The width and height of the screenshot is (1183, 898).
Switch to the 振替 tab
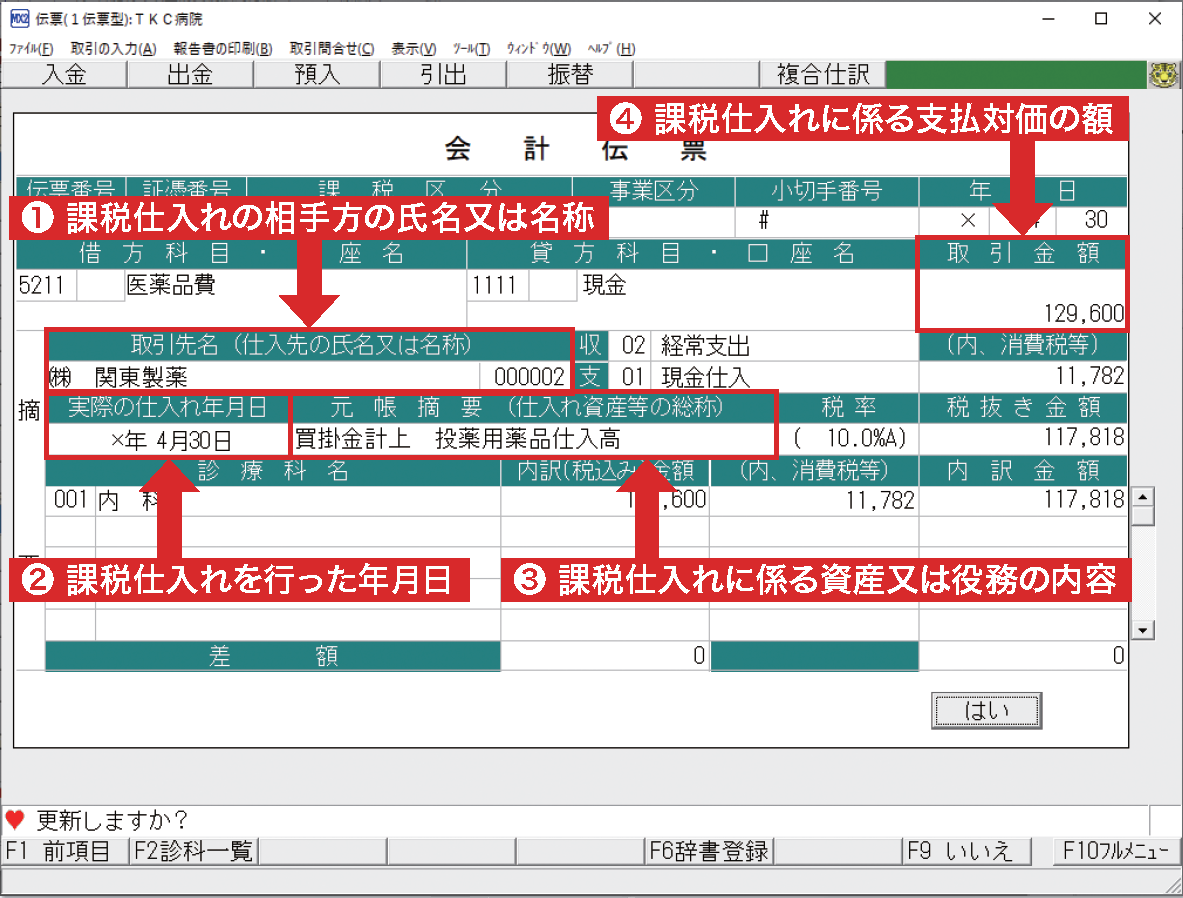(571, 75)
